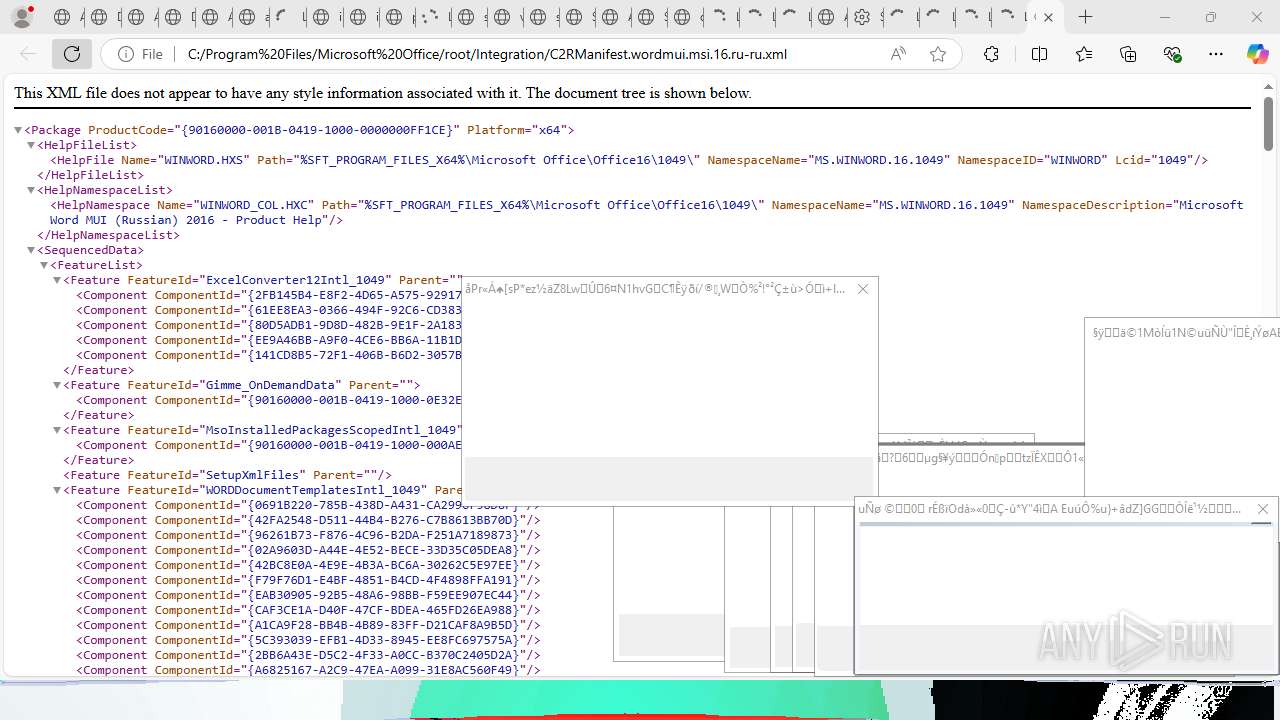
Task: Open the Favorites list icon
Action: pyautogui.click(x=1084, y=54)
